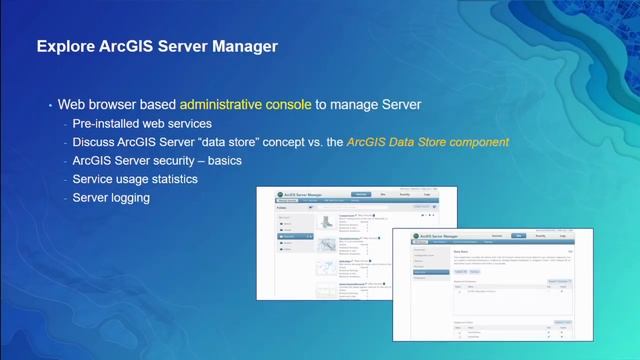Expand the Folders dropdown arrow

click(x=310, y=207)
